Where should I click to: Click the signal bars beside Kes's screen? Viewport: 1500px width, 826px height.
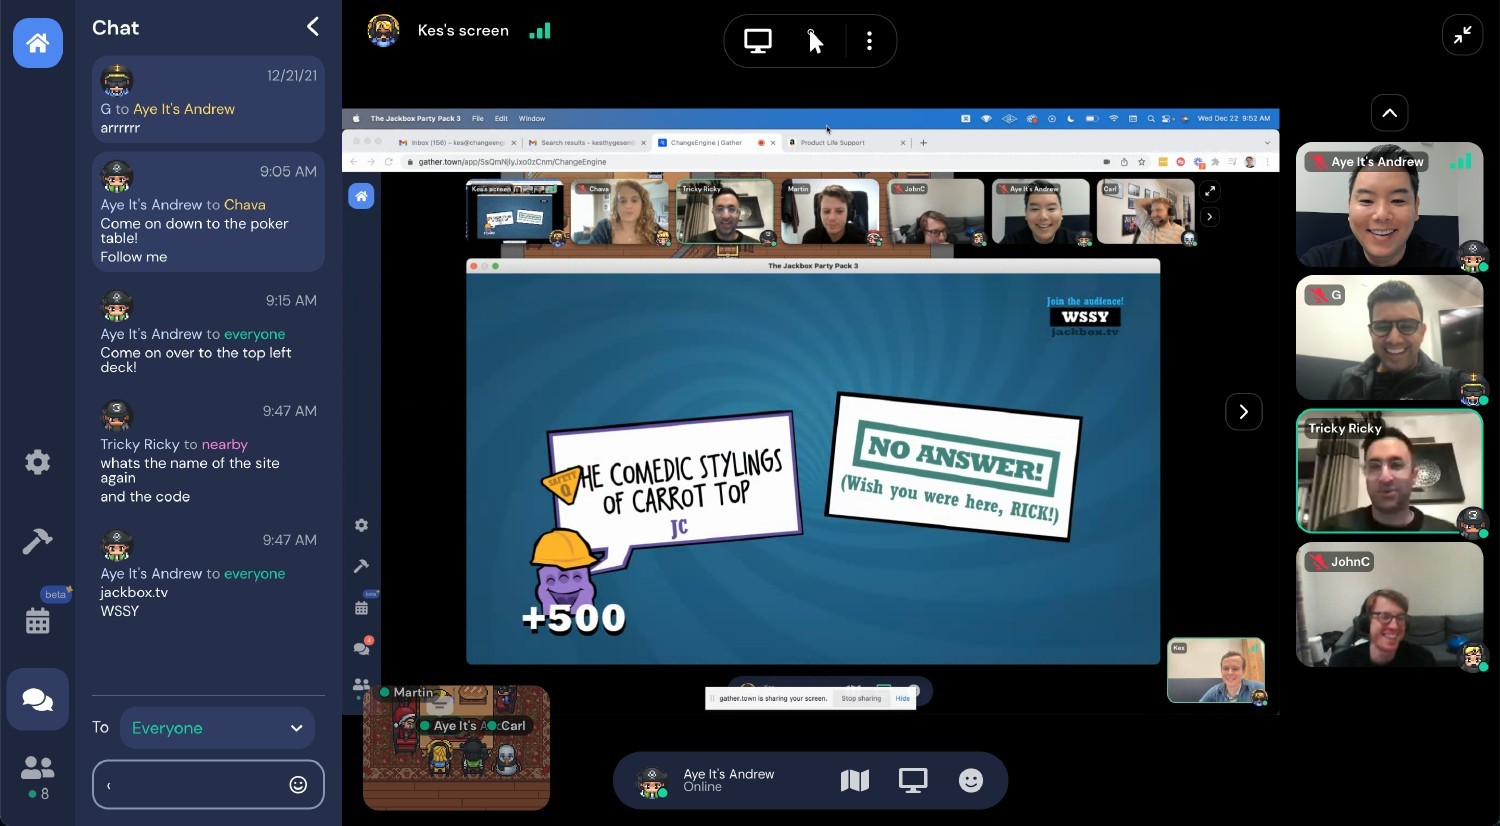tap(540, 31)
